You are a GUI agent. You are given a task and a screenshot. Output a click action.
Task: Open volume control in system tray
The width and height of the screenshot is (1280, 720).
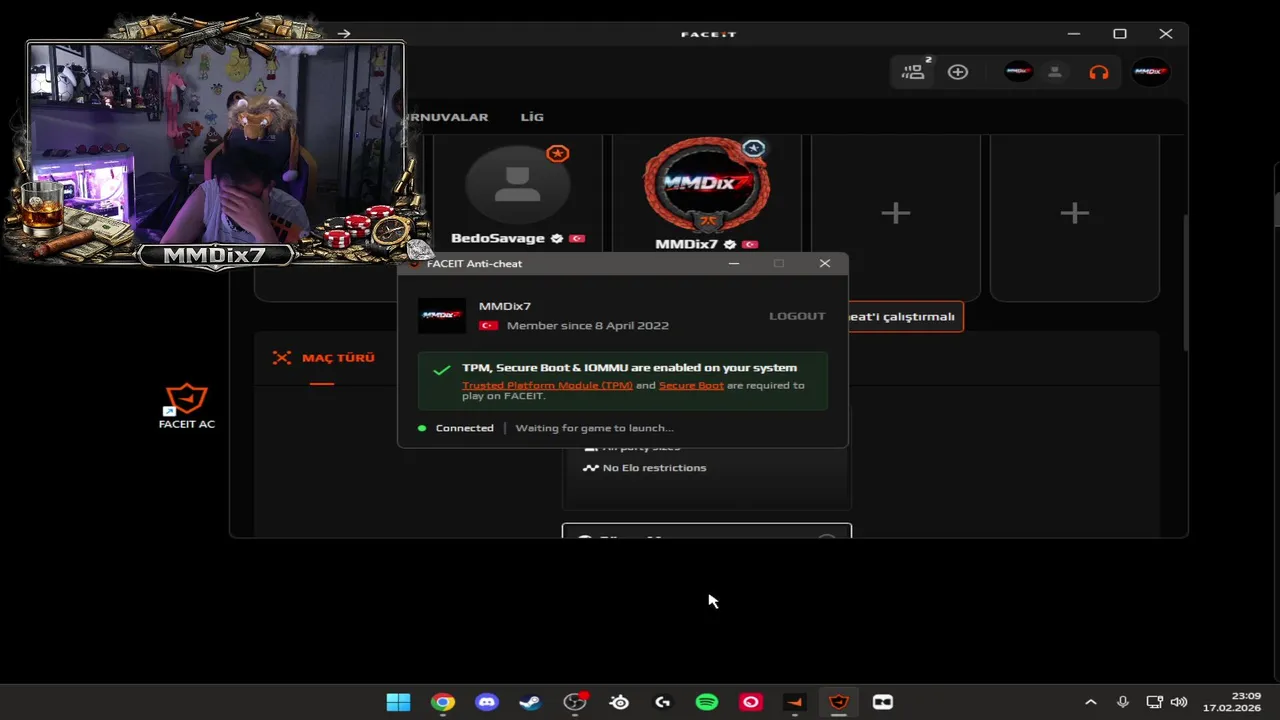[1179, 702]
